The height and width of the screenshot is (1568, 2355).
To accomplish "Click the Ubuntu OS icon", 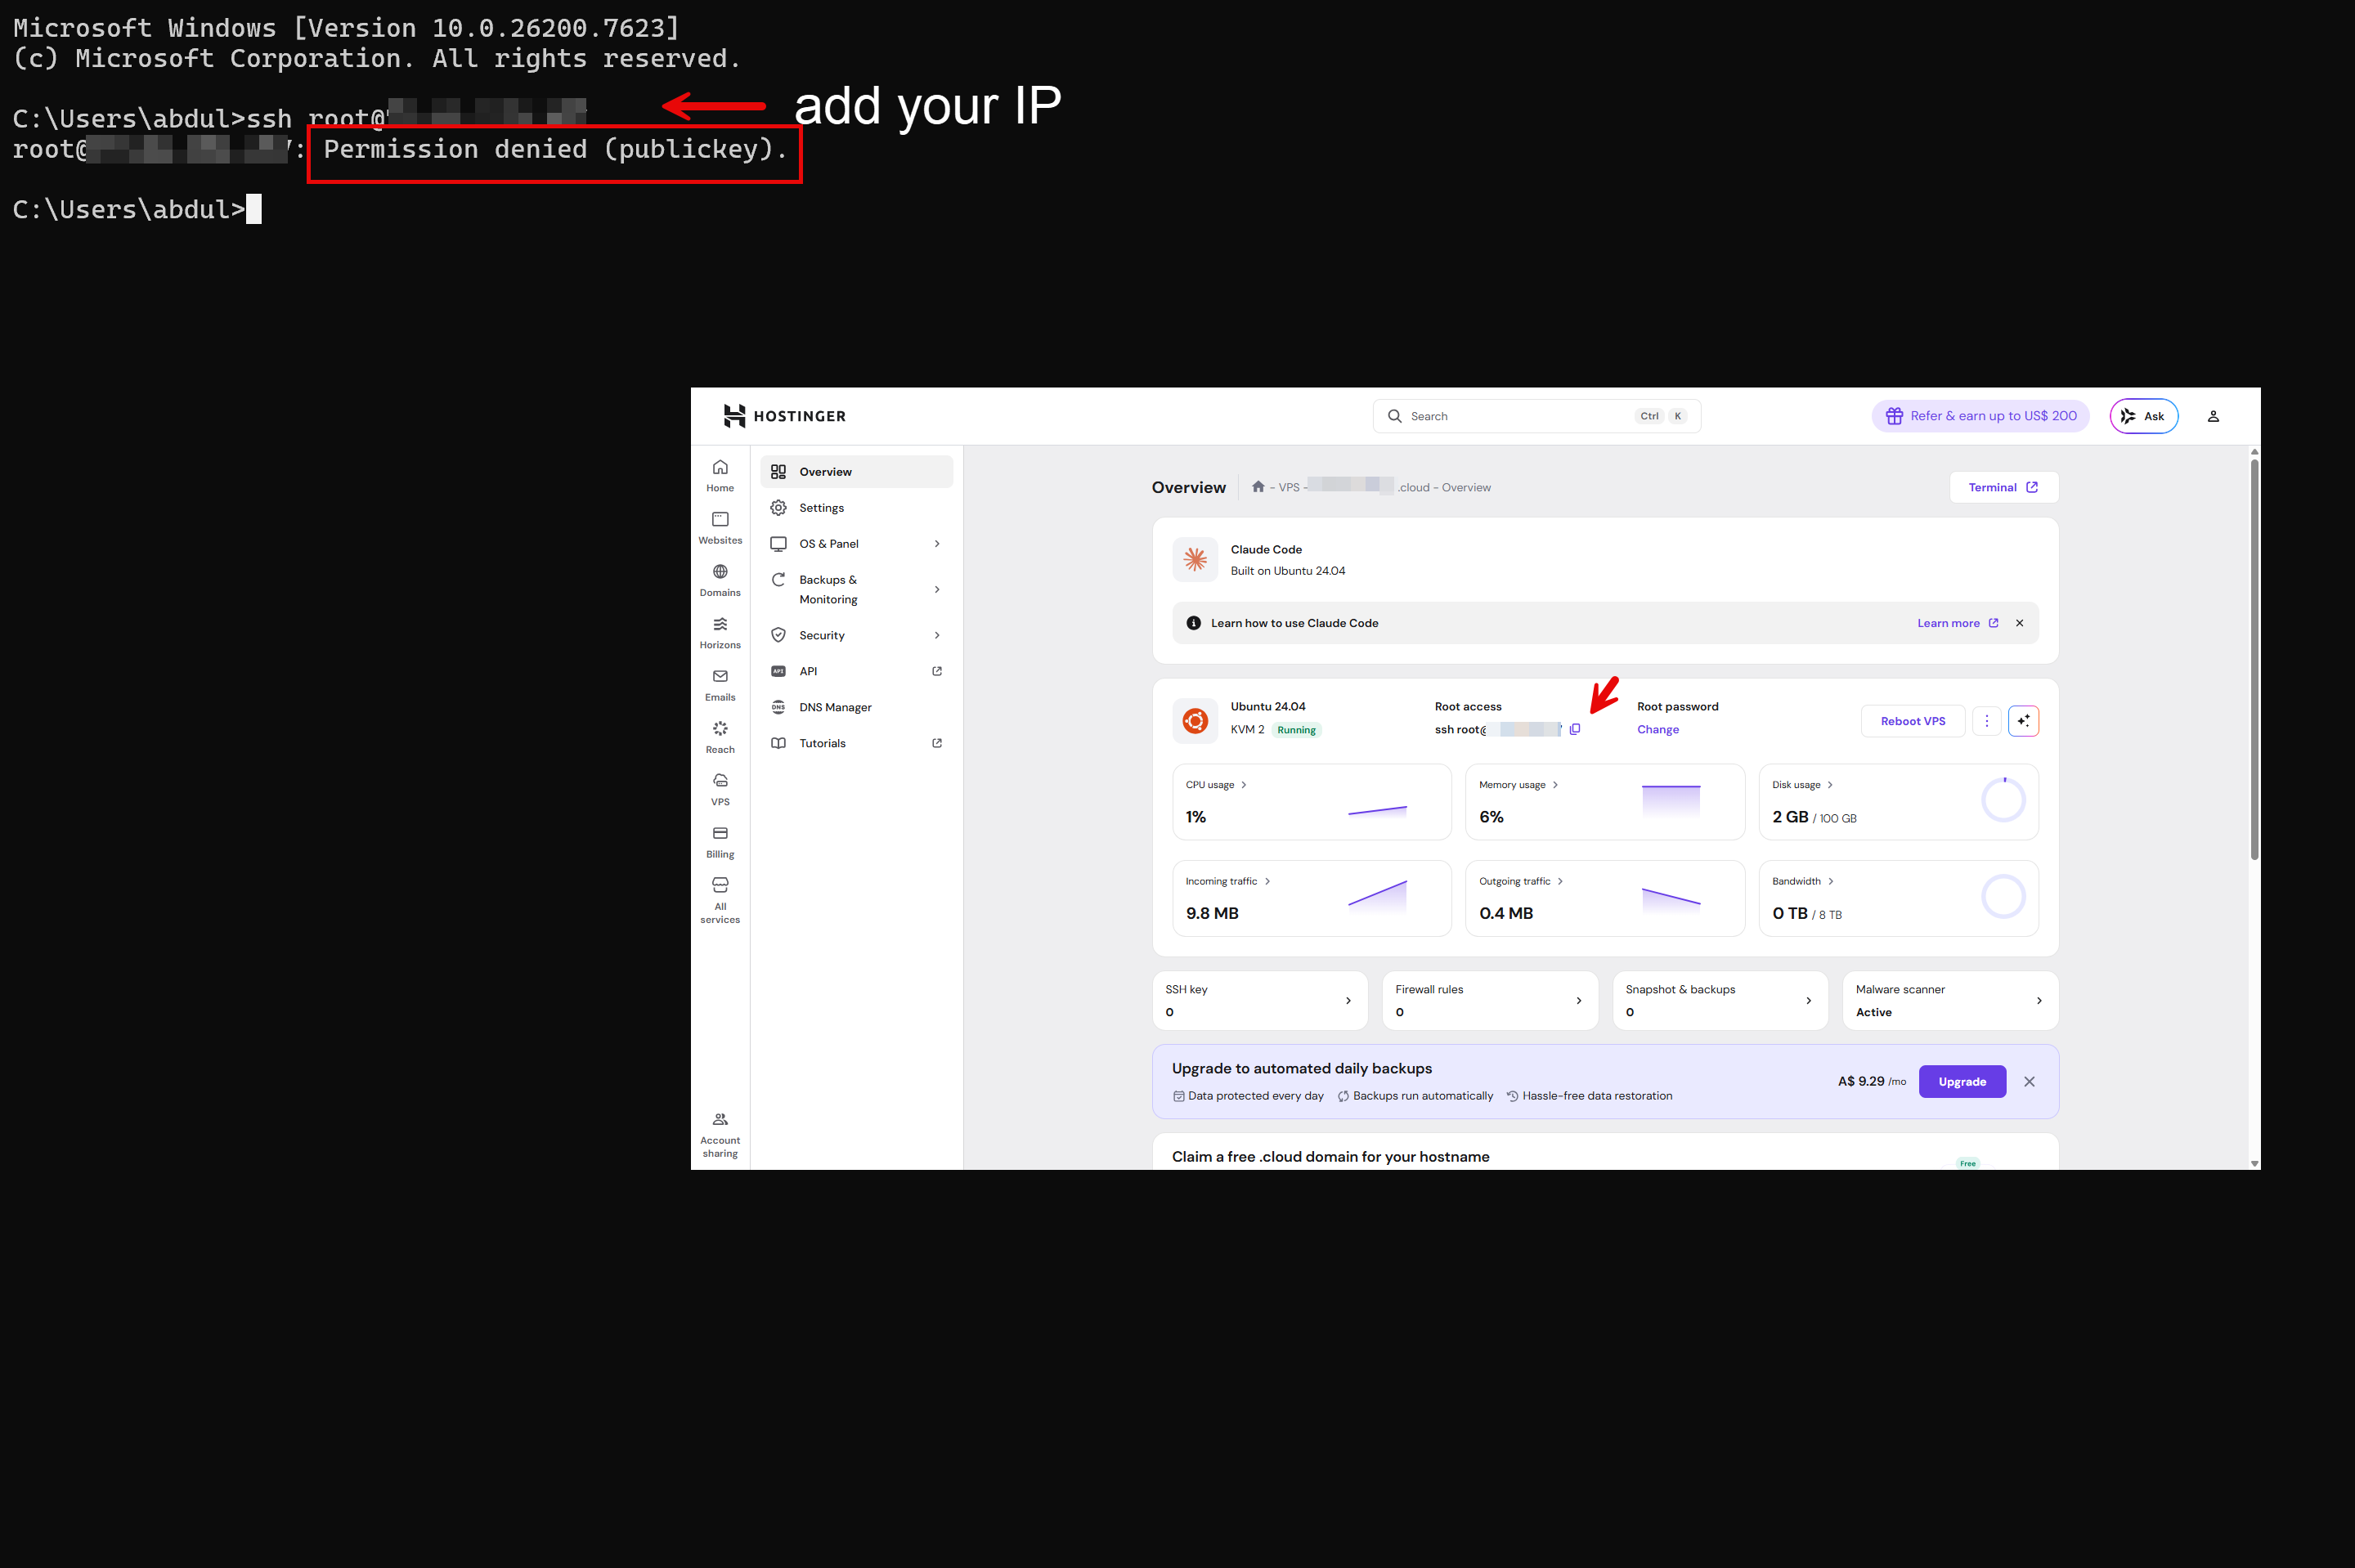I will [1195, 721].
